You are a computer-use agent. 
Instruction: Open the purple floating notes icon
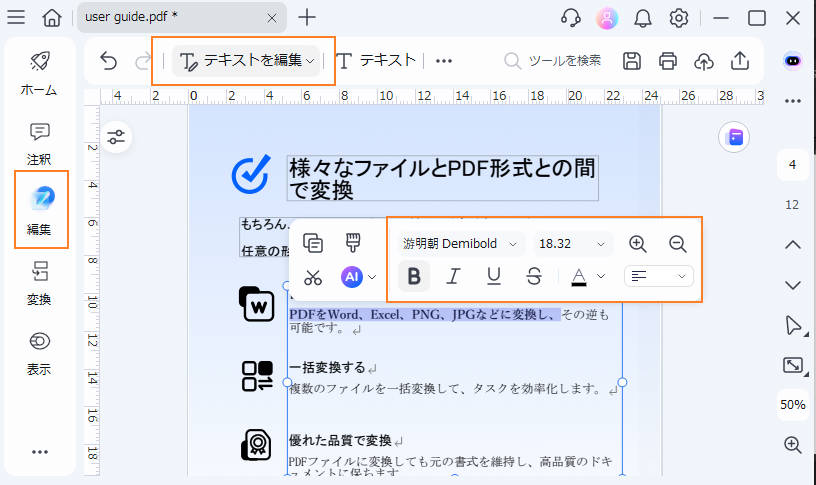coord(734,137)
